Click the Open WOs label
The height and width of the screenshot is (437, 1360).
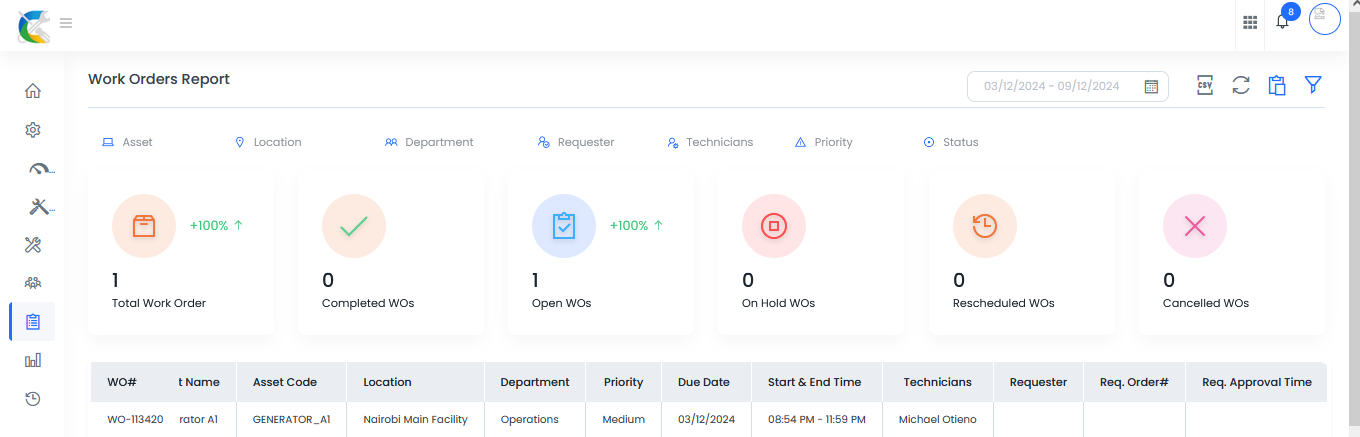[x=562, y=303]
